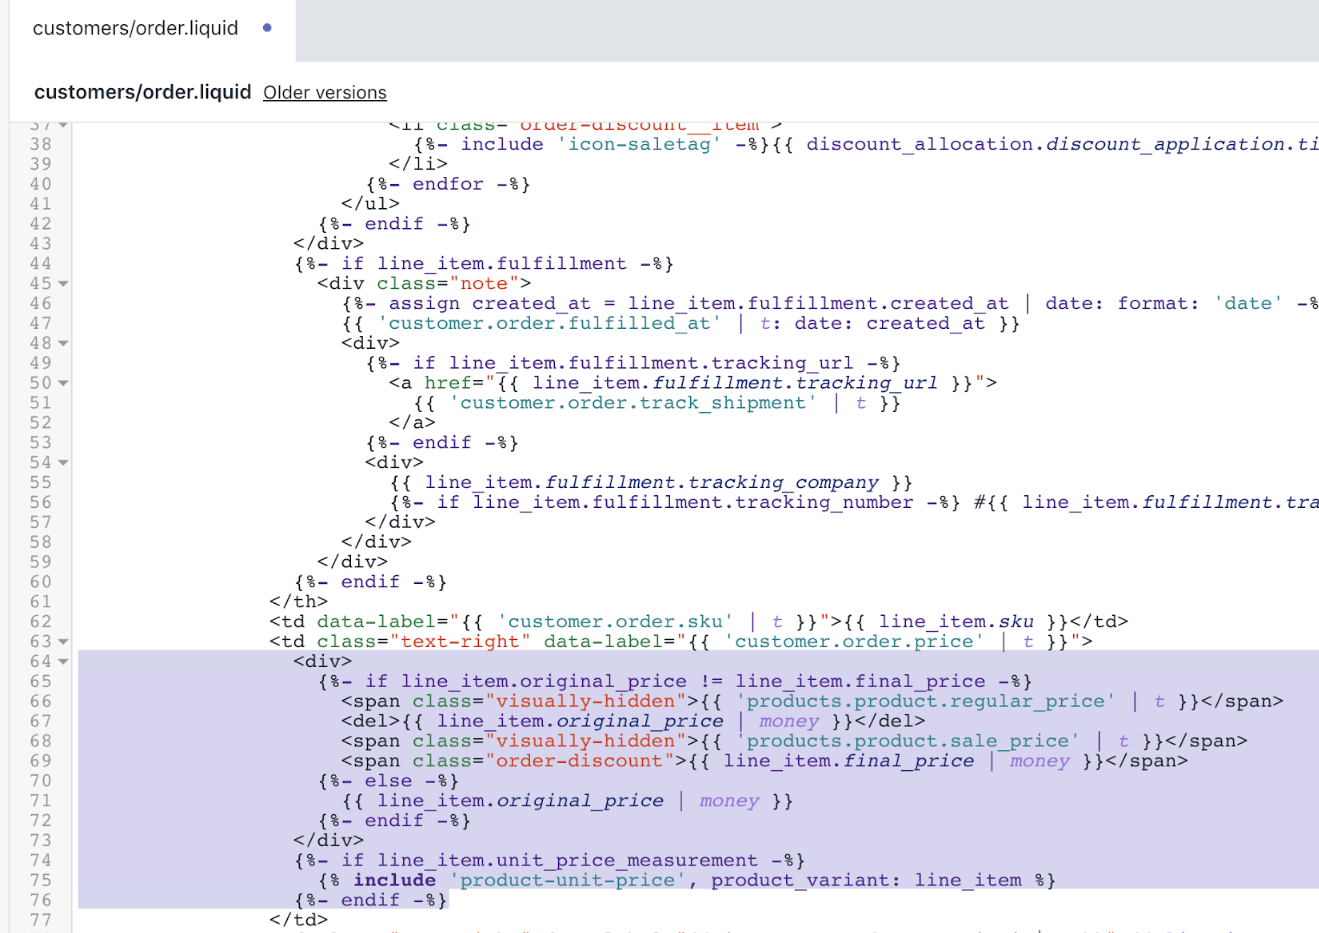Screen dimensions: 1319x933
Task: Switch to the customers/order.liquid tab
Action: coord(136,28)
